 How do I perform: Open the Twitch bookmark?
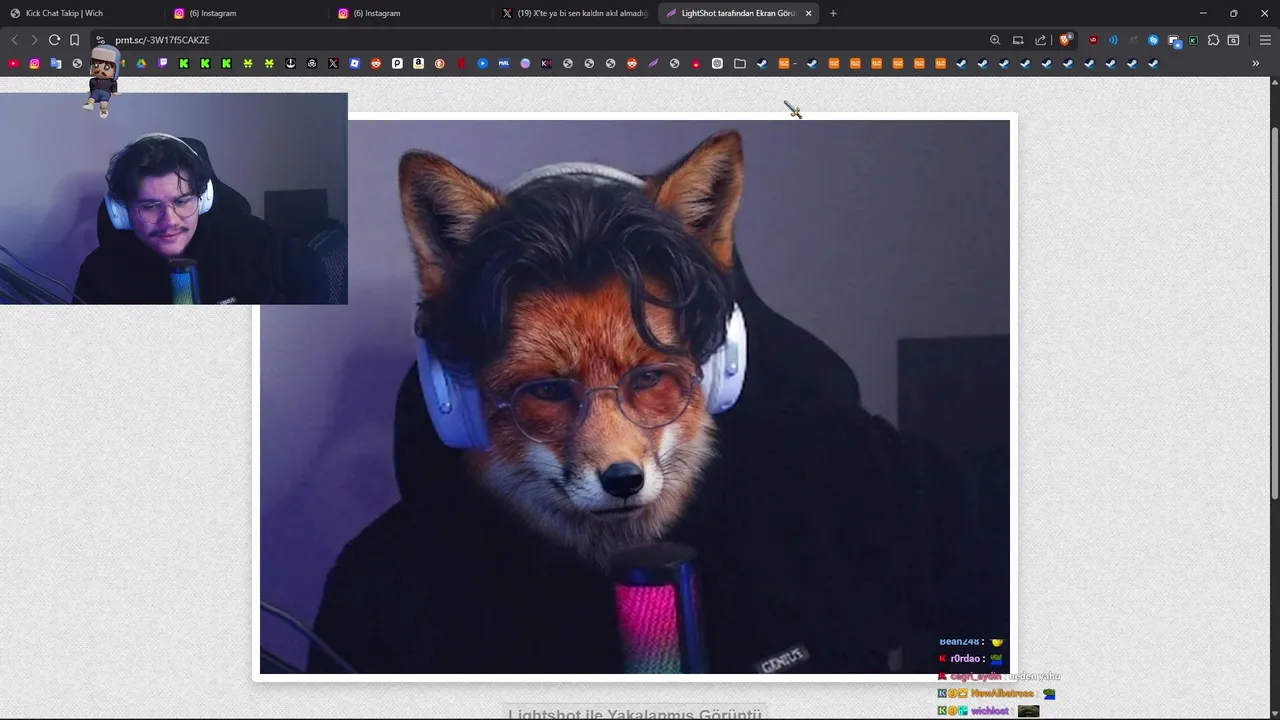tap(163, 63)
